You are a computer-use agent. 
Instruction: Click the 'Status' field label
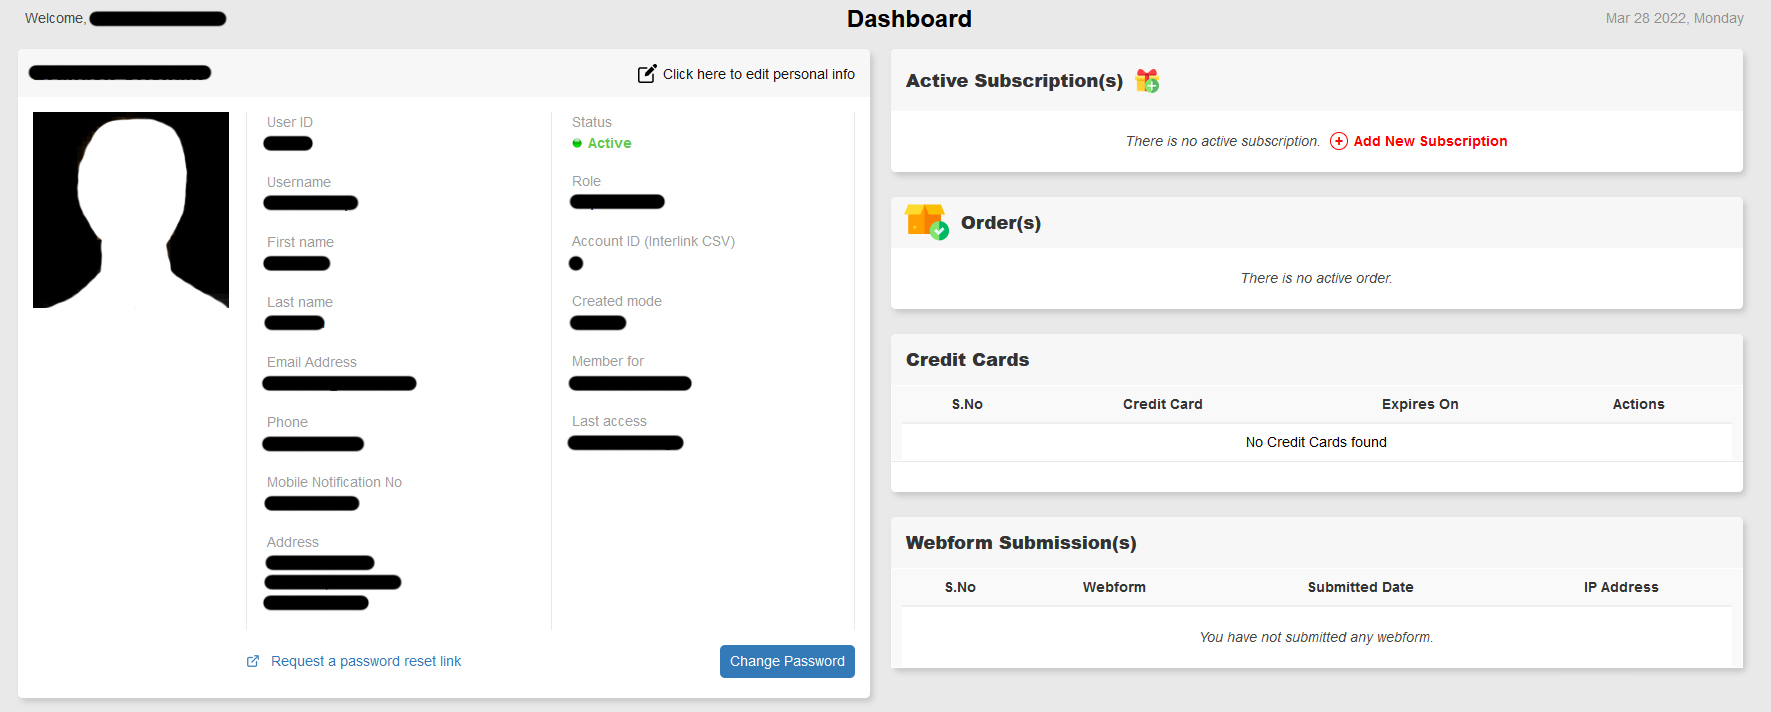(592, 122)
